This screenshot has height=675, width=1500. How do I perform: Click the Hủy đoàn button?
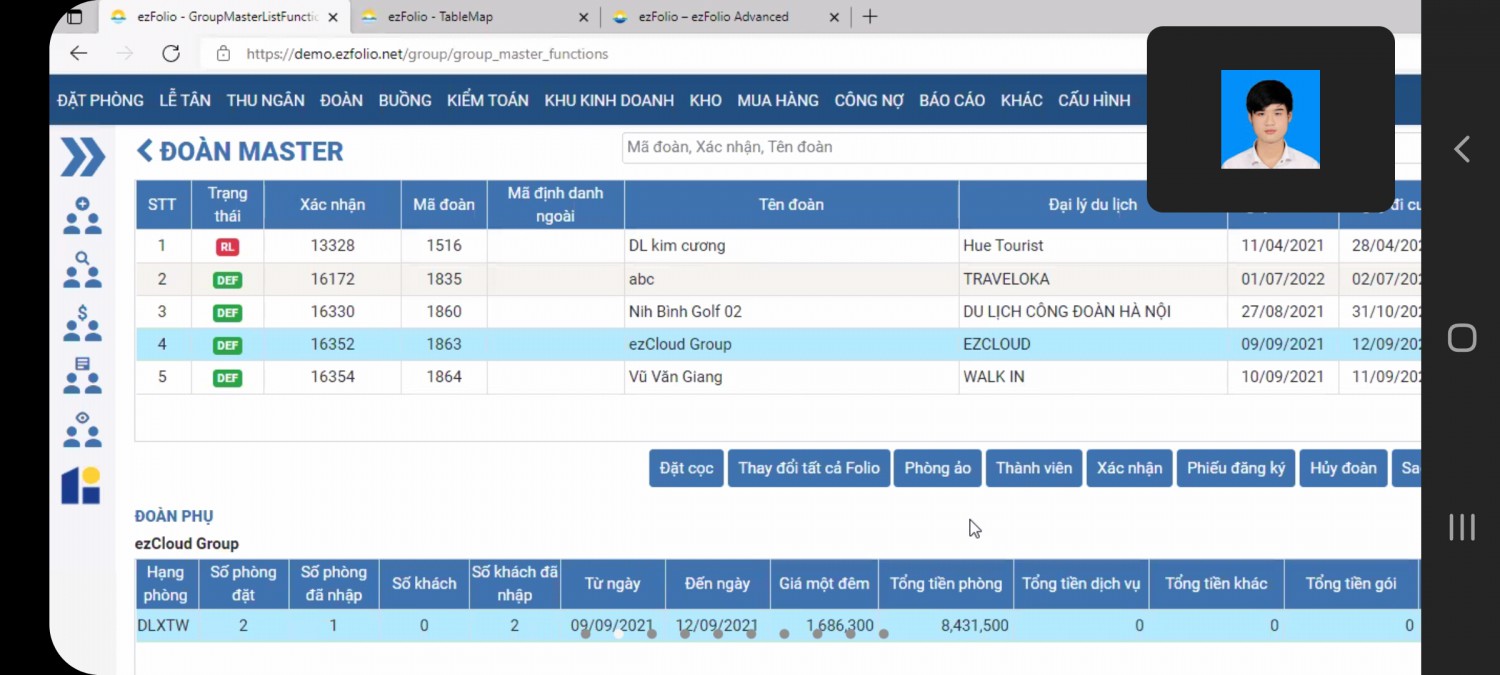[x=1343, y=468]
